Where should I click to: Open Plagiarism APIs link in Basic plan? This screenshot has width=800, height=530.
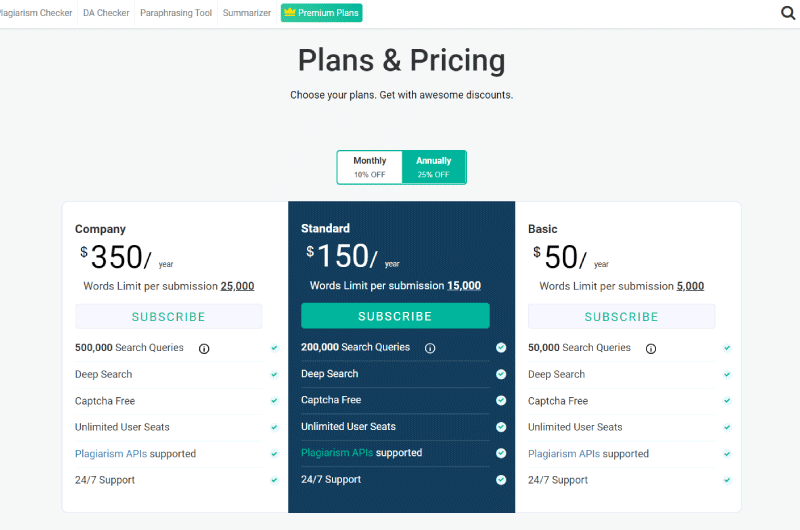564,453
